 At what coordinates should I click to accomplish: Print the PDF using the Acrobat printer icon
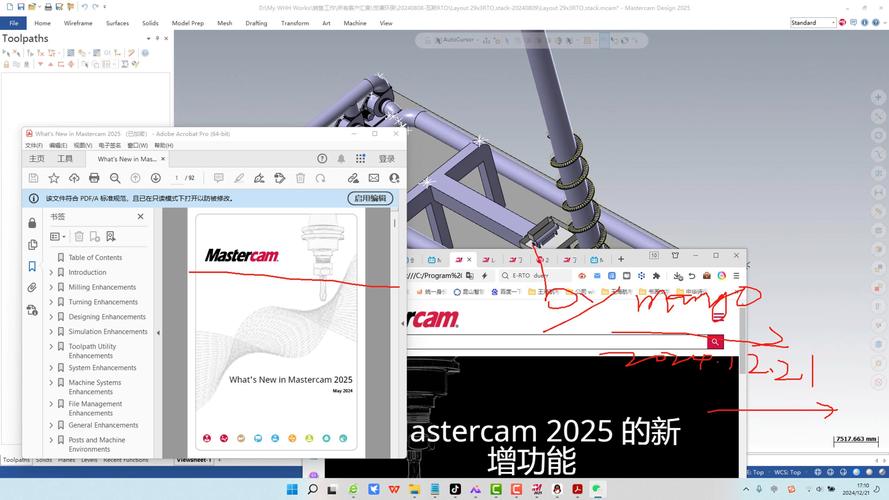[94, 178]
